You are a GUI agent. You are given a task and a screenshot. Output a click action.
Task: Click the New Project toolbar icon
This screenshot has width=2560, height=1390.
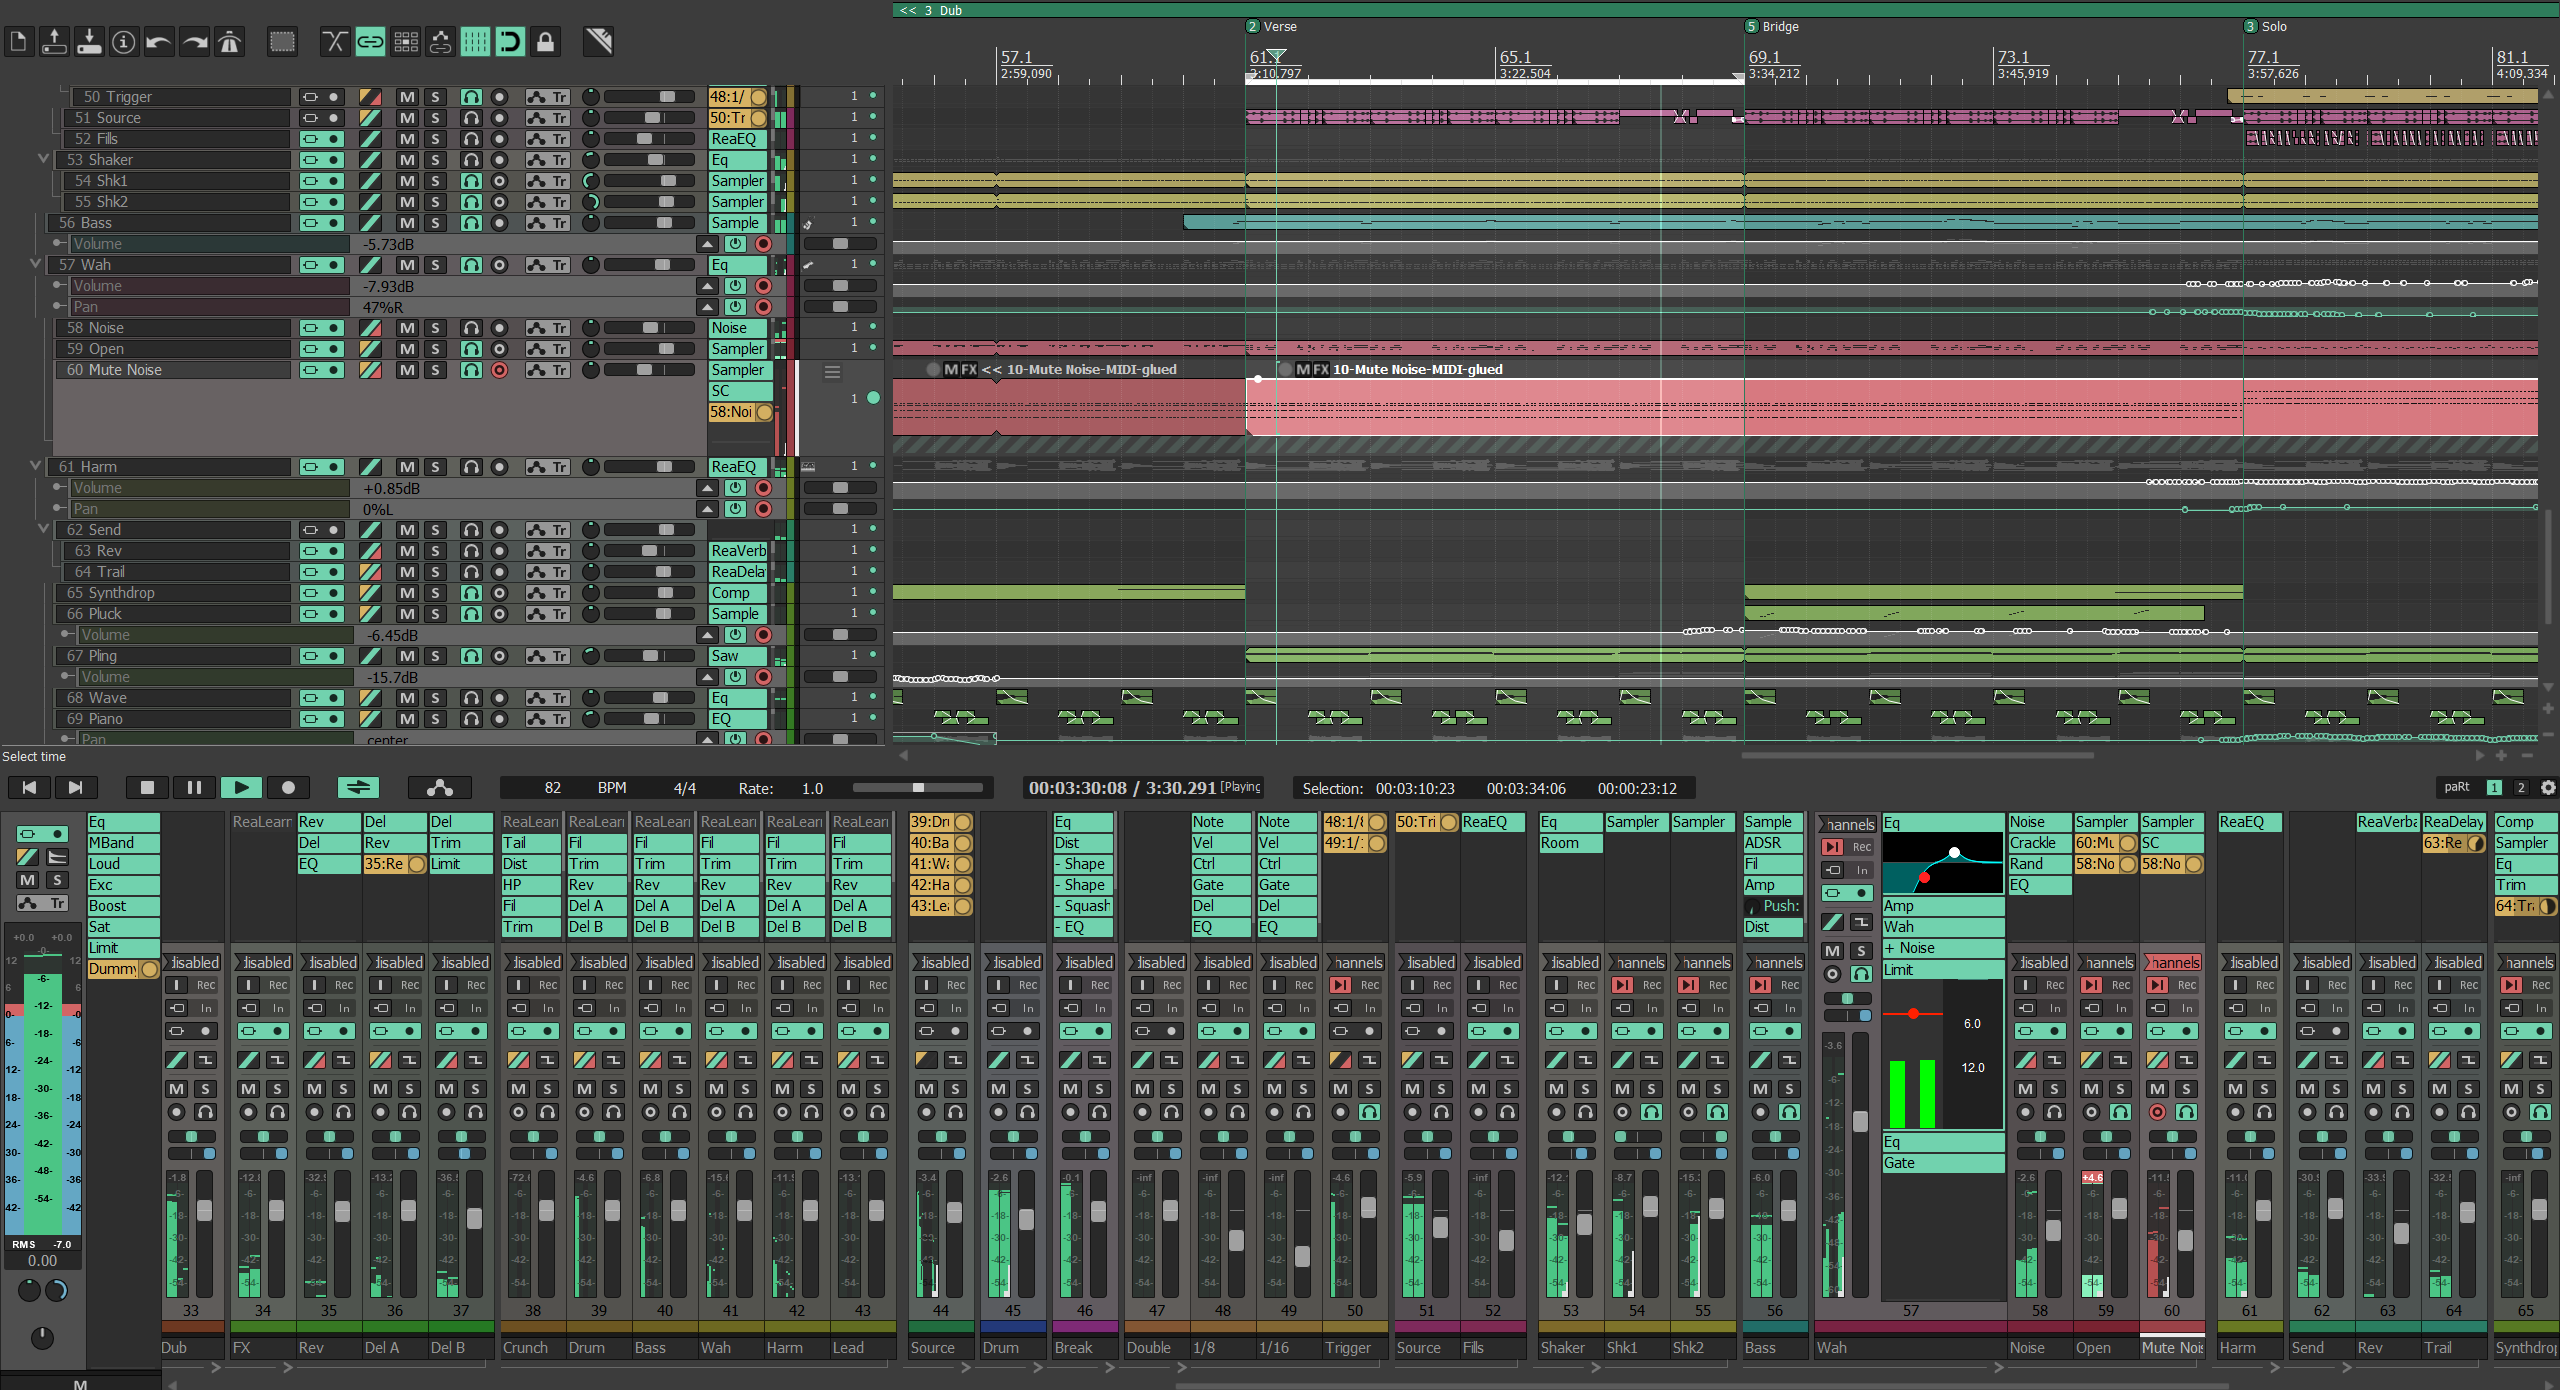(18, 42)
